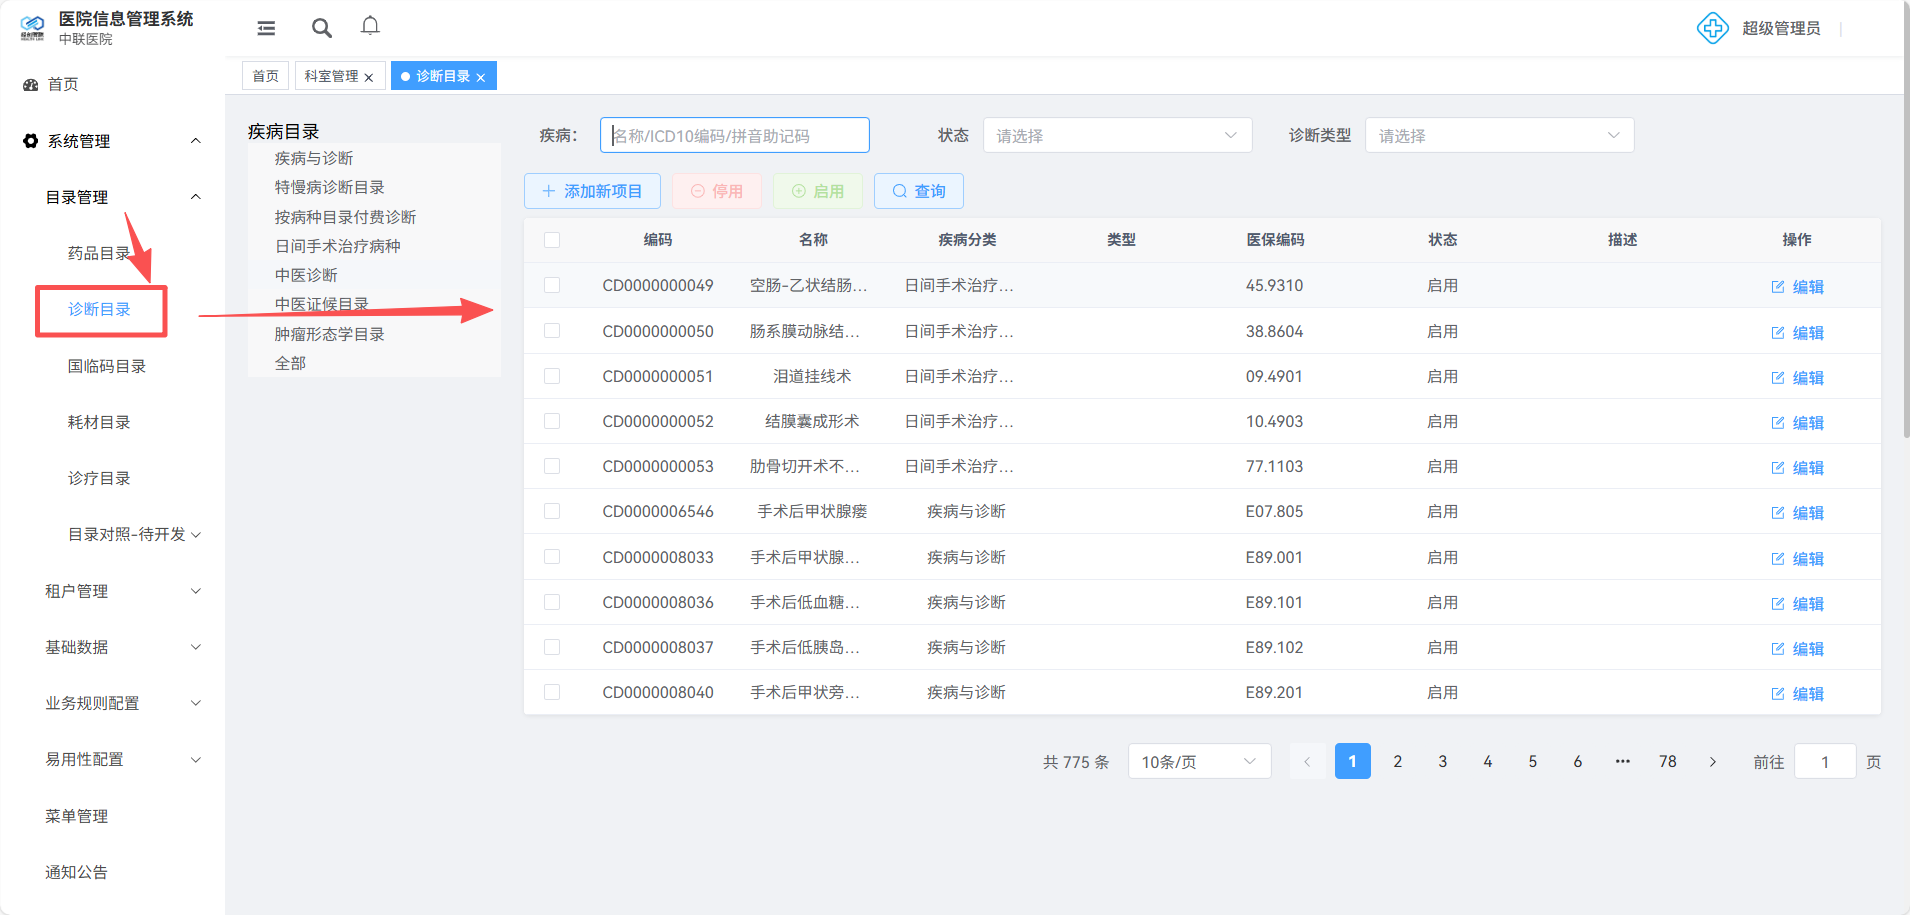Screen dimensions: 1910x915
Task: Open the notification bell icon
Action: pos(370,26)
